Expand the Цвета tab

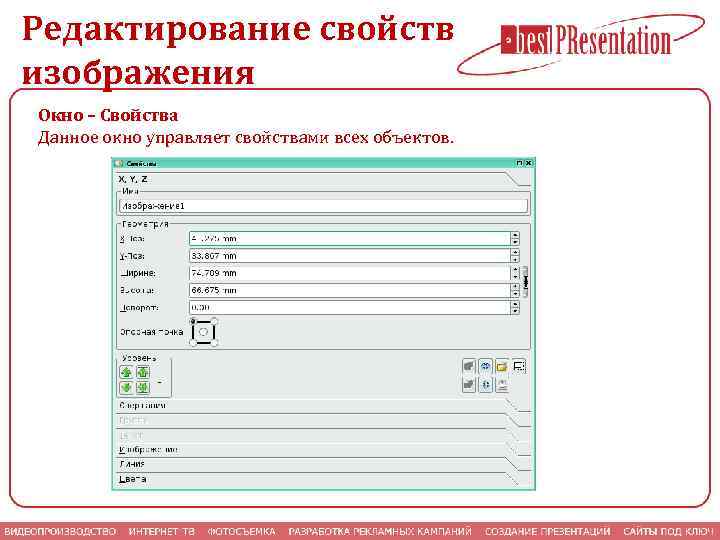point(323,479)
